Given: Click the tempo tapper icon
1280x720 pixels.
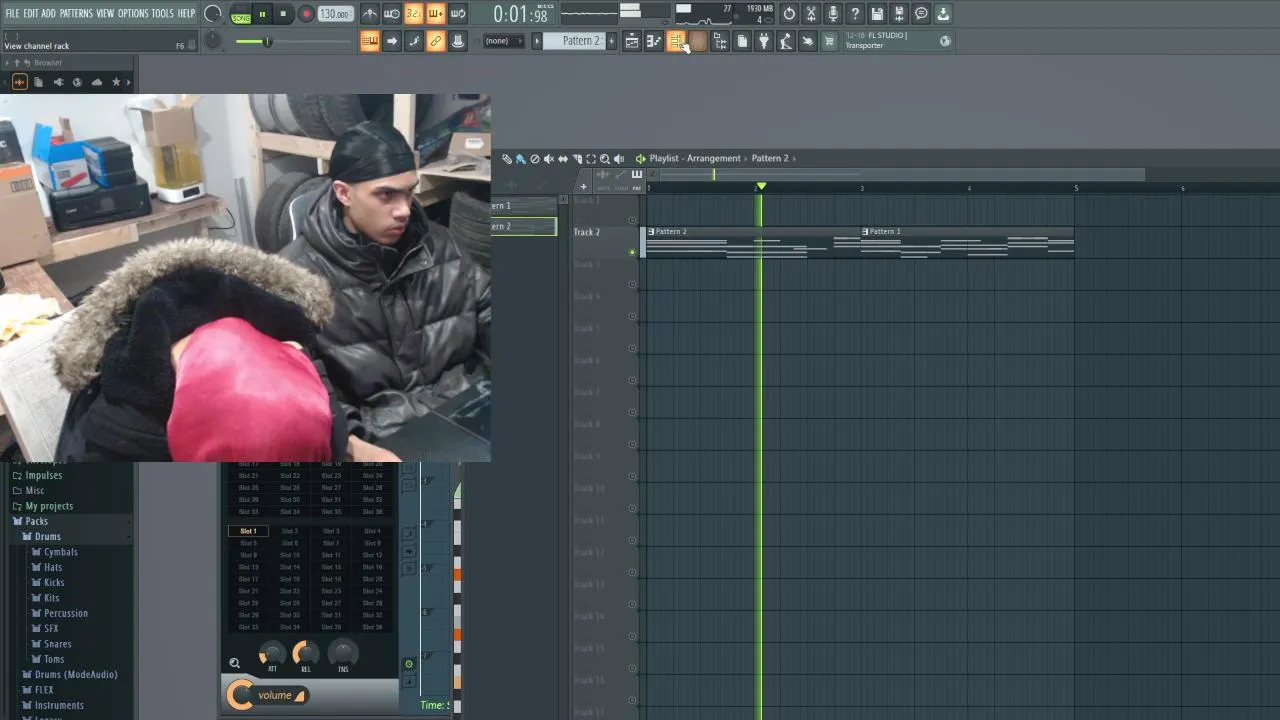Looking at the screenshot, I should pos(786,41).
